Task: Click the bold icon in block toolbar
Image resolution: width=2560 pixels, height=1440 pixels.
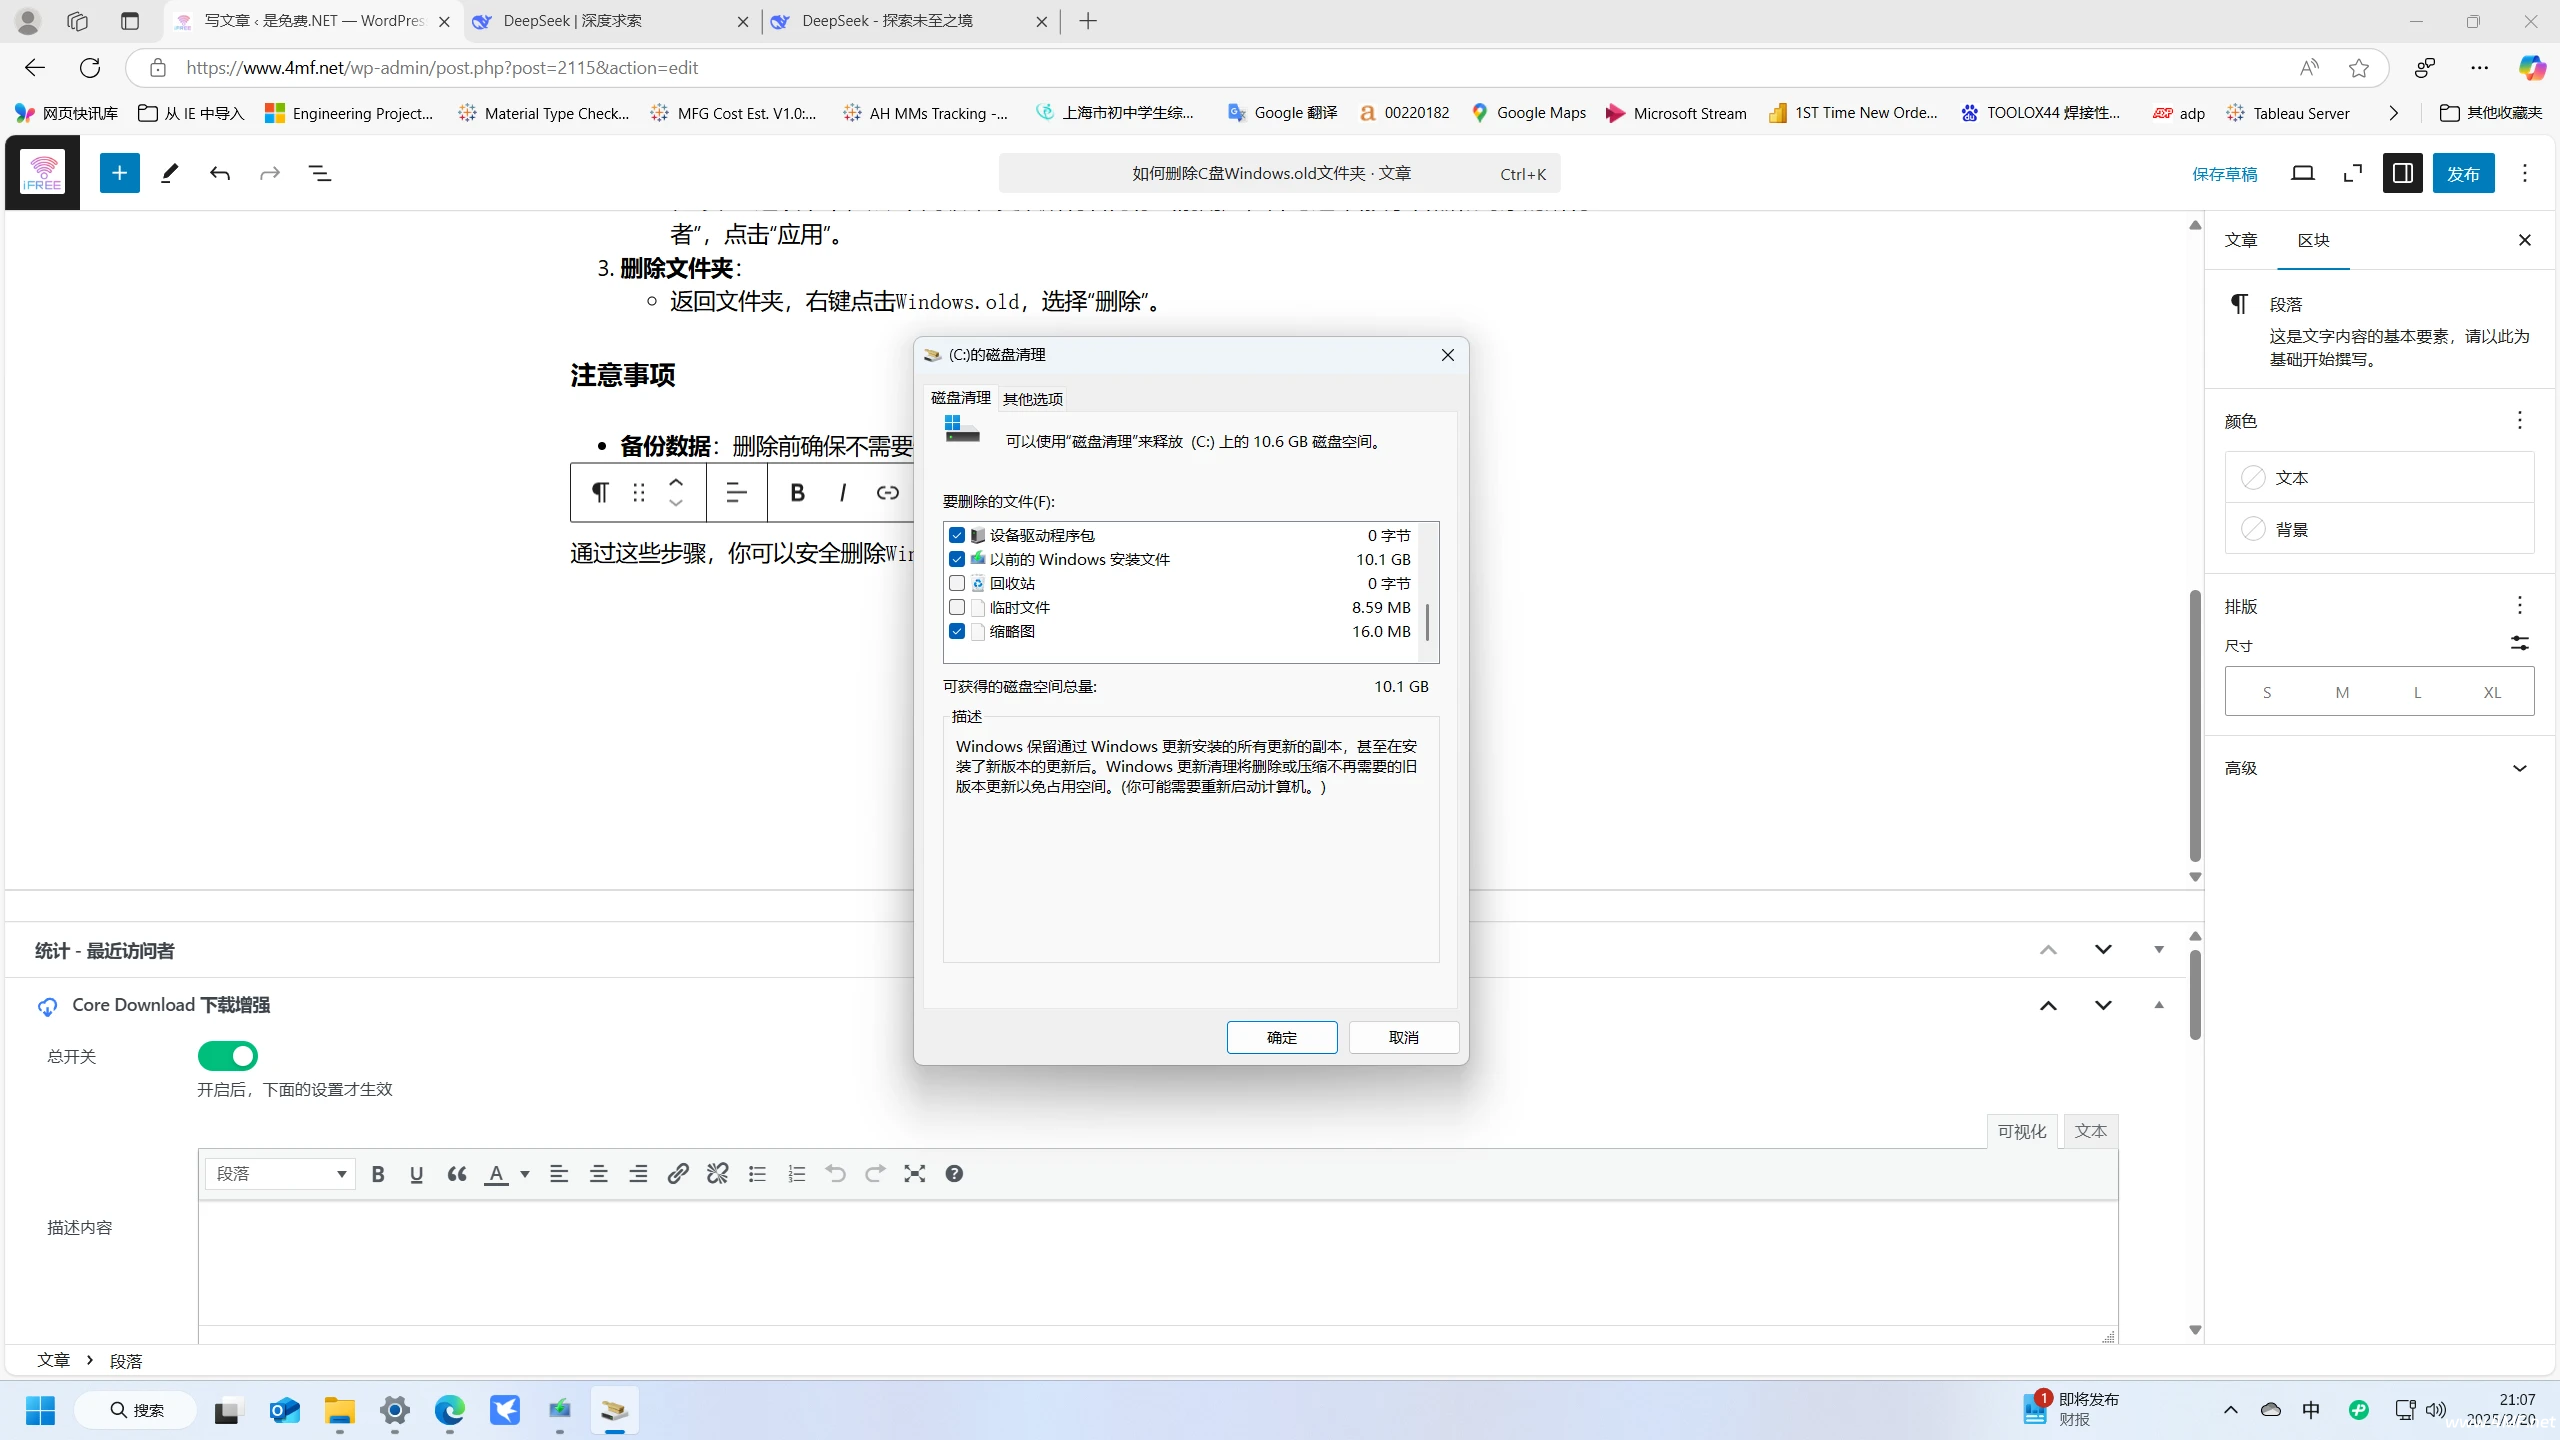Action: tap(797, 492)
